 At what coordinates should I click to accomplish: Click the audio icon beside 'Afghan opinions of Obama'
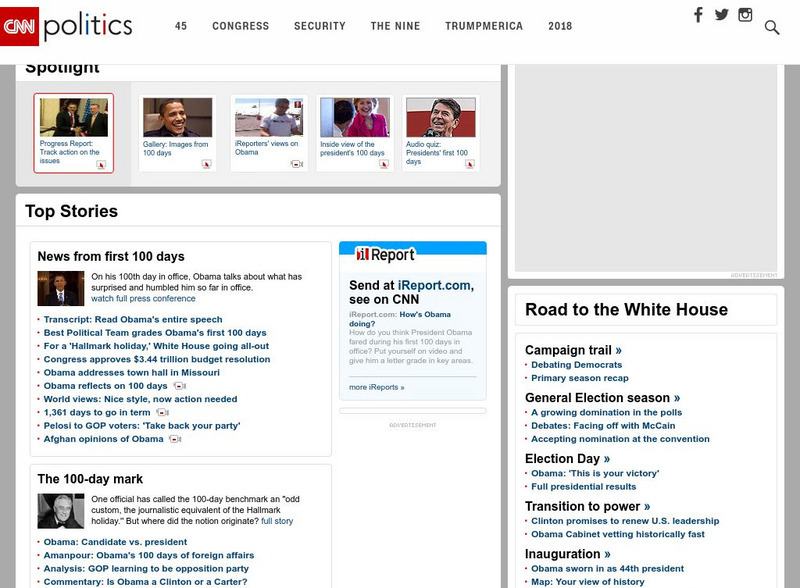pos(172,438)
